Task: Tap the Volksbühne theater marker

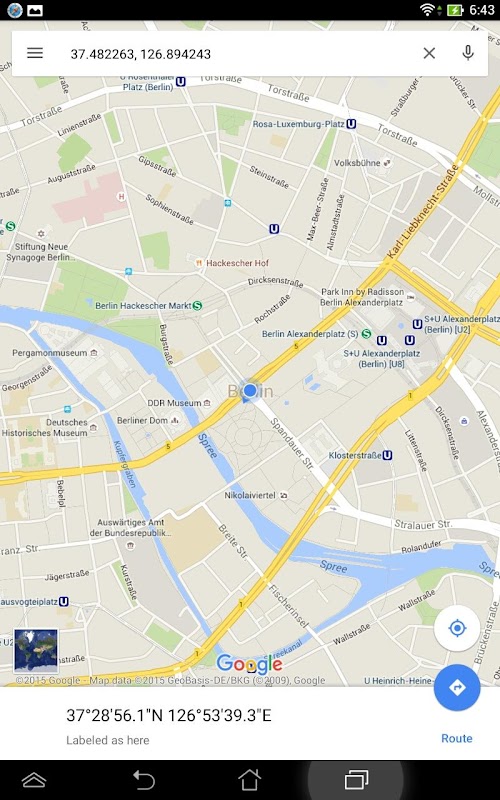Action: (x=387, y=163)
